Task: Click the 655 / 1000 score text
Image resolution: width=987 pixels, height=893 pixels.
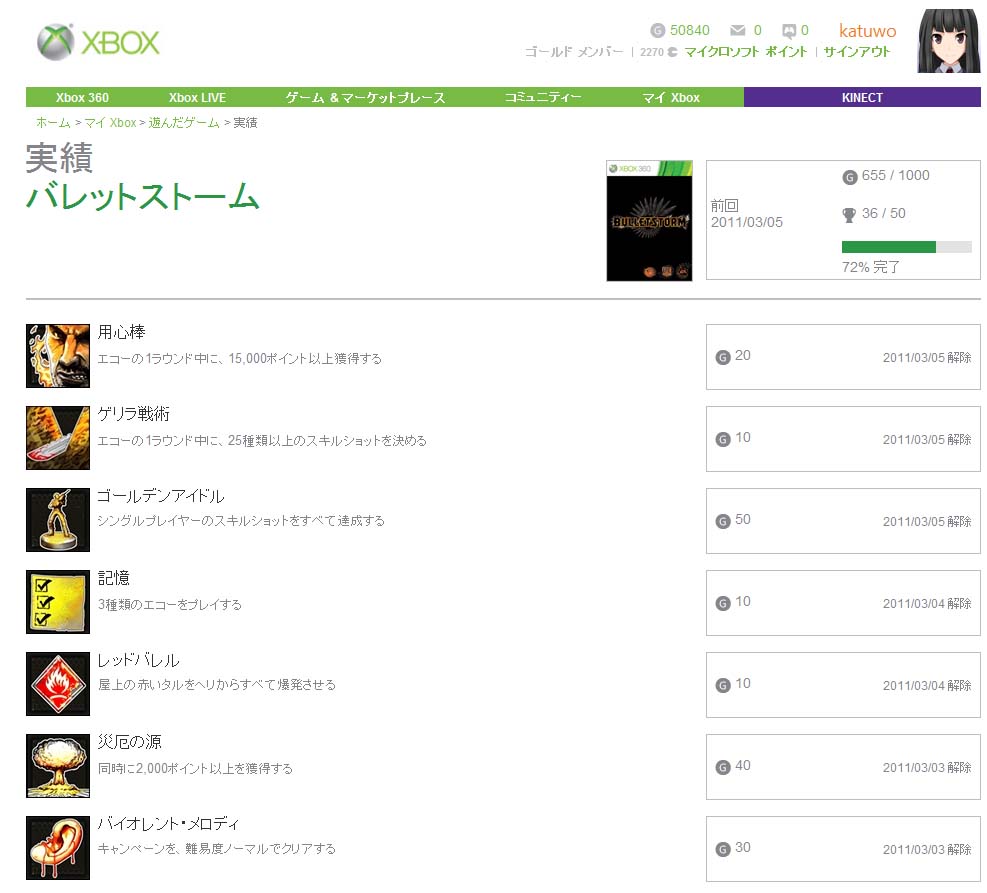Action: click(x=895, y=176)
